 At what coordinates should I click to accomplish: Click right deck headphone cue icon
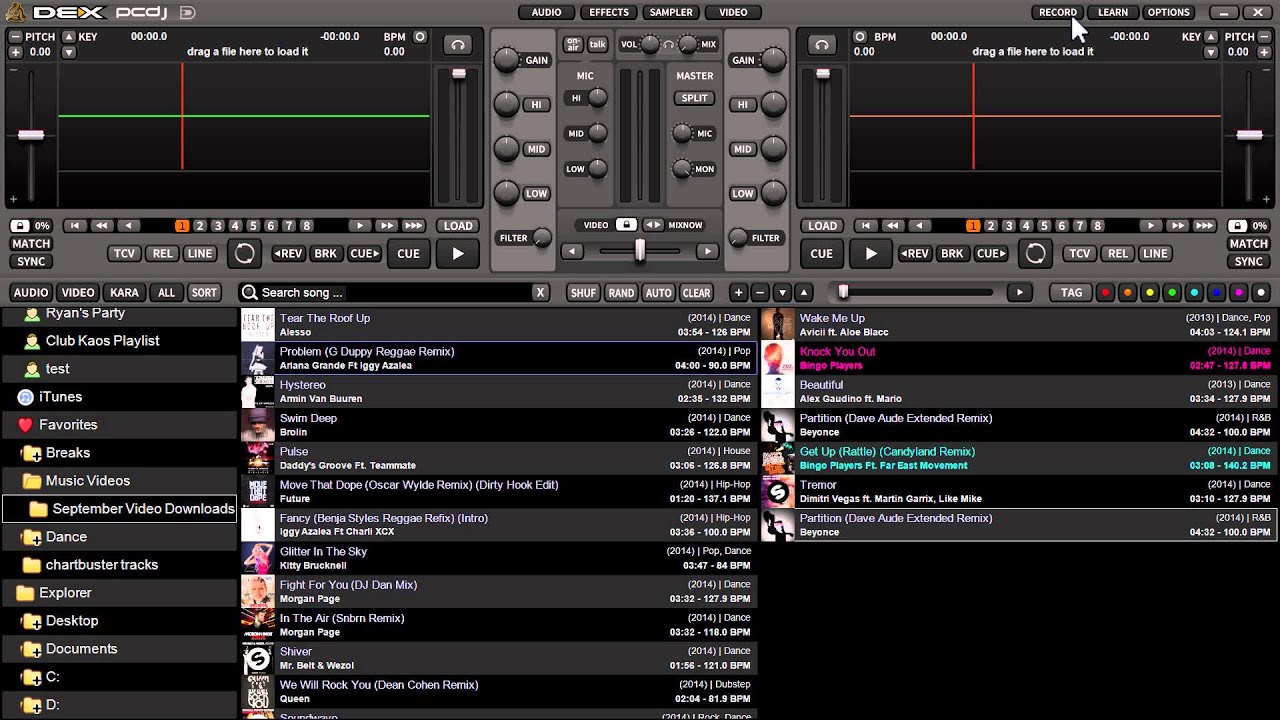point(821,45)
